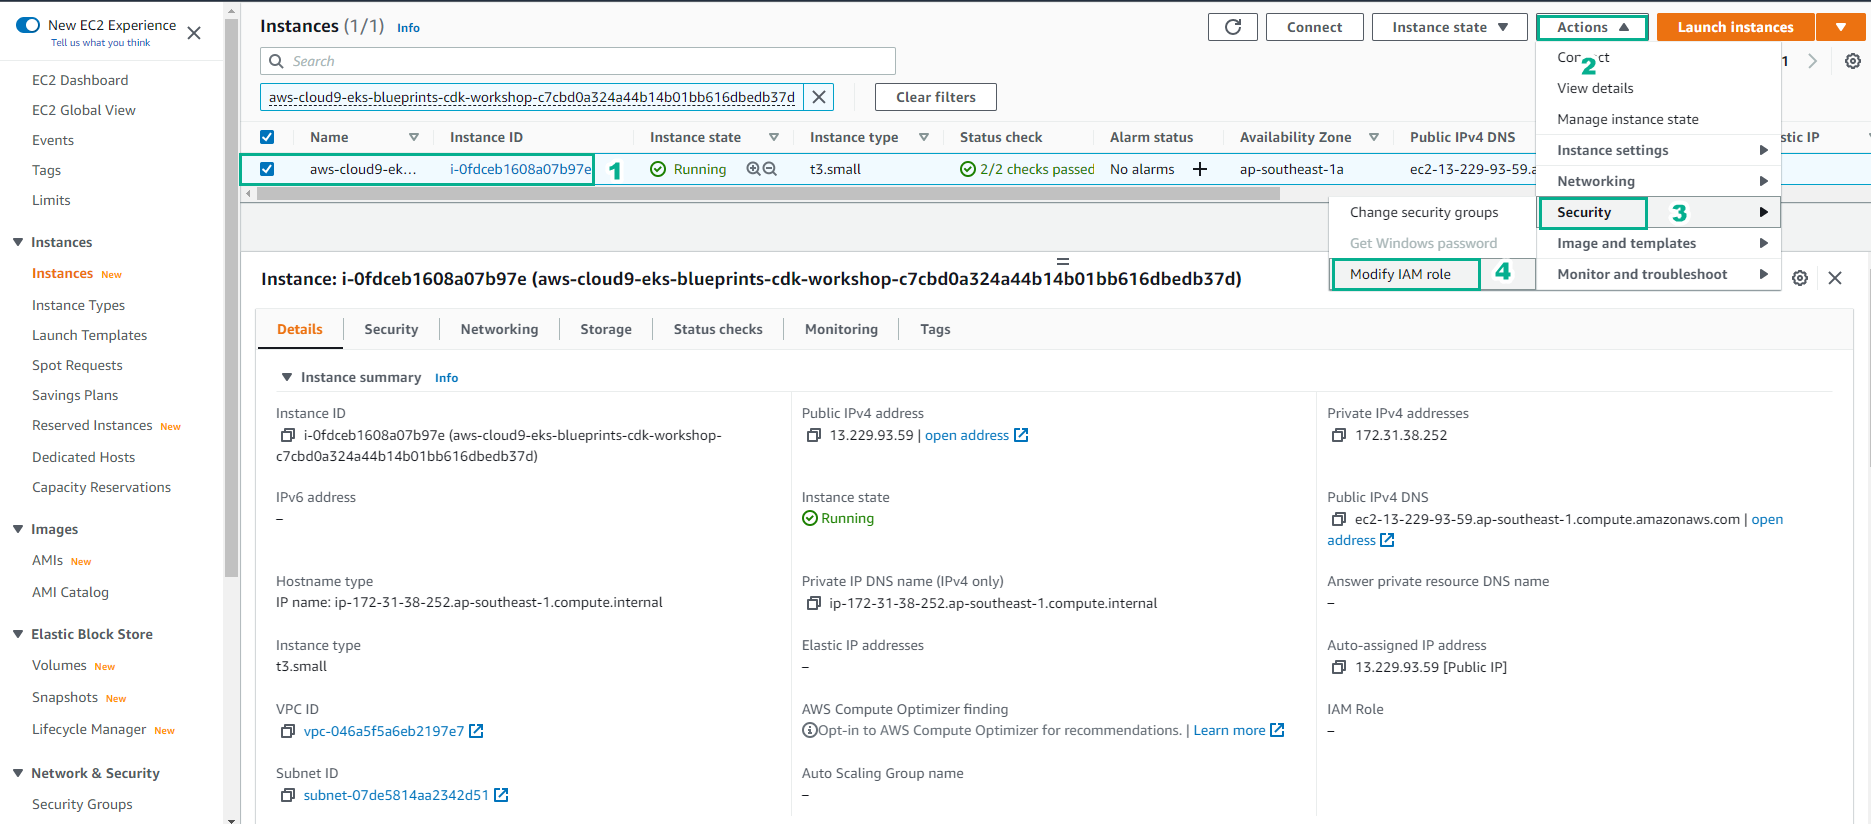Collapse the Images sidebar section

click(x=18, y=529)
